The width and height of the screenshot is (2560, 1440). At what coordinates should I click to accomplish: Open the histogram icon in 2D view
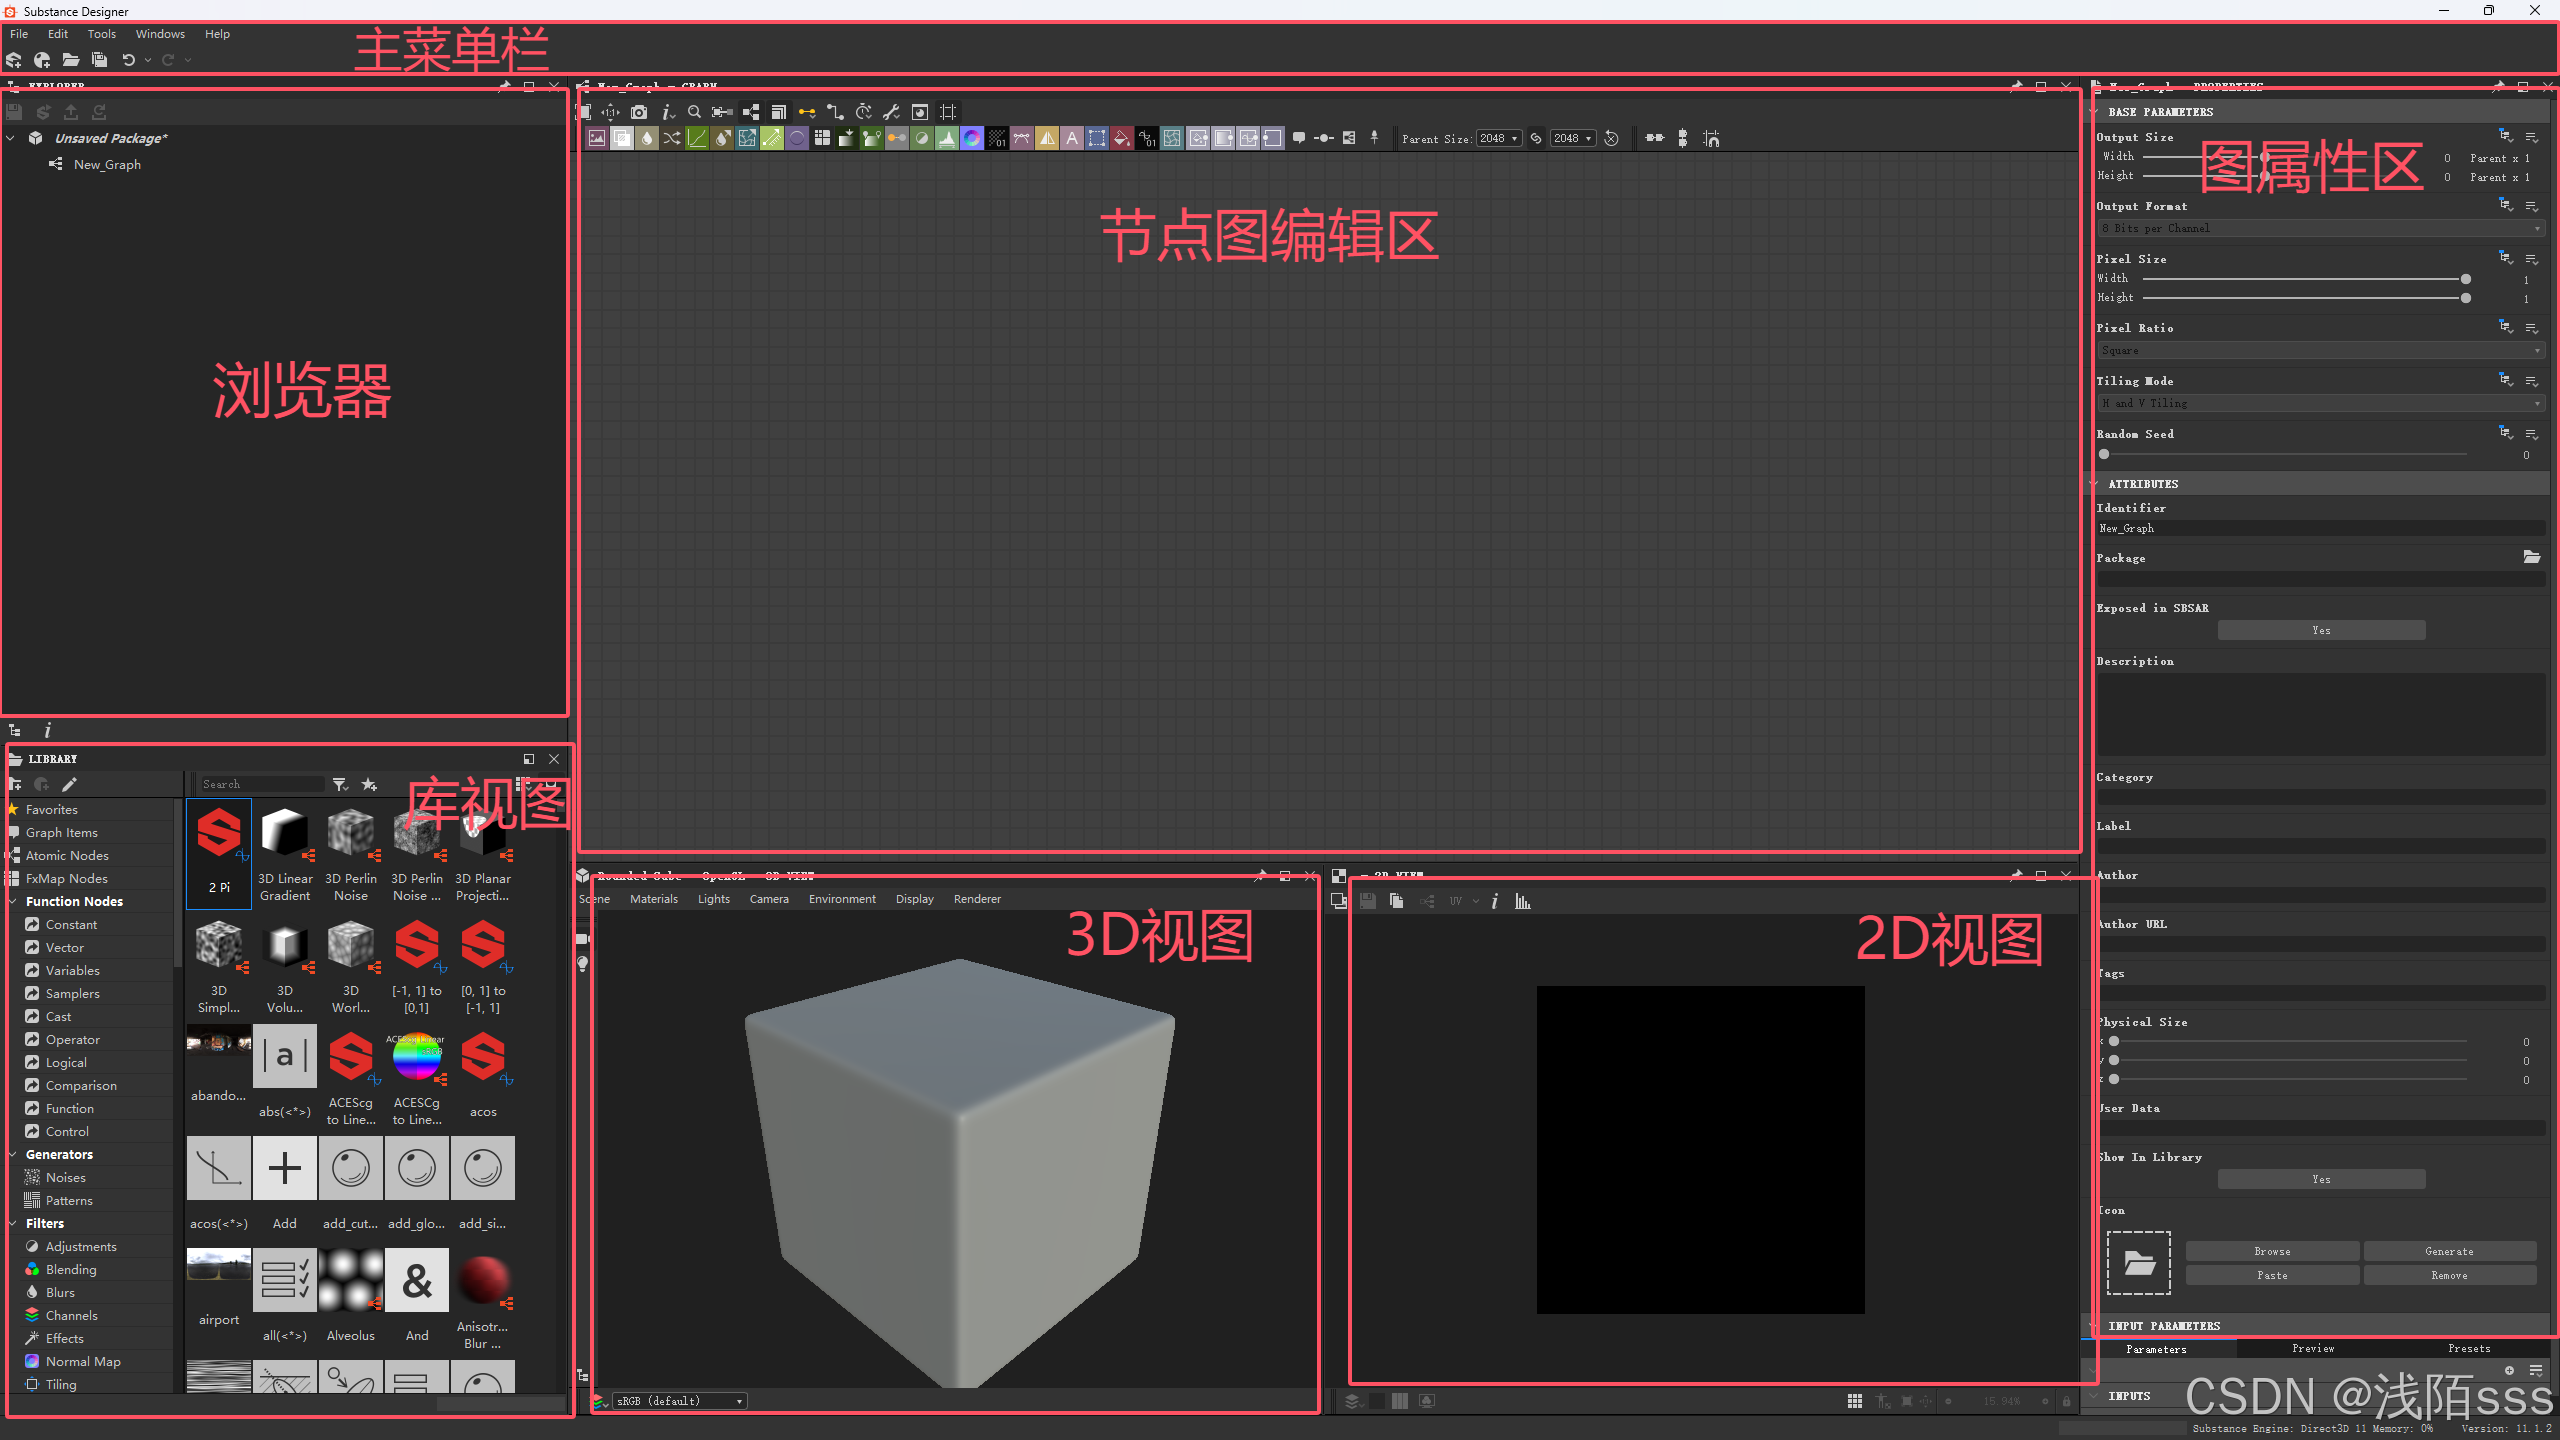(x=1522, y=901)
